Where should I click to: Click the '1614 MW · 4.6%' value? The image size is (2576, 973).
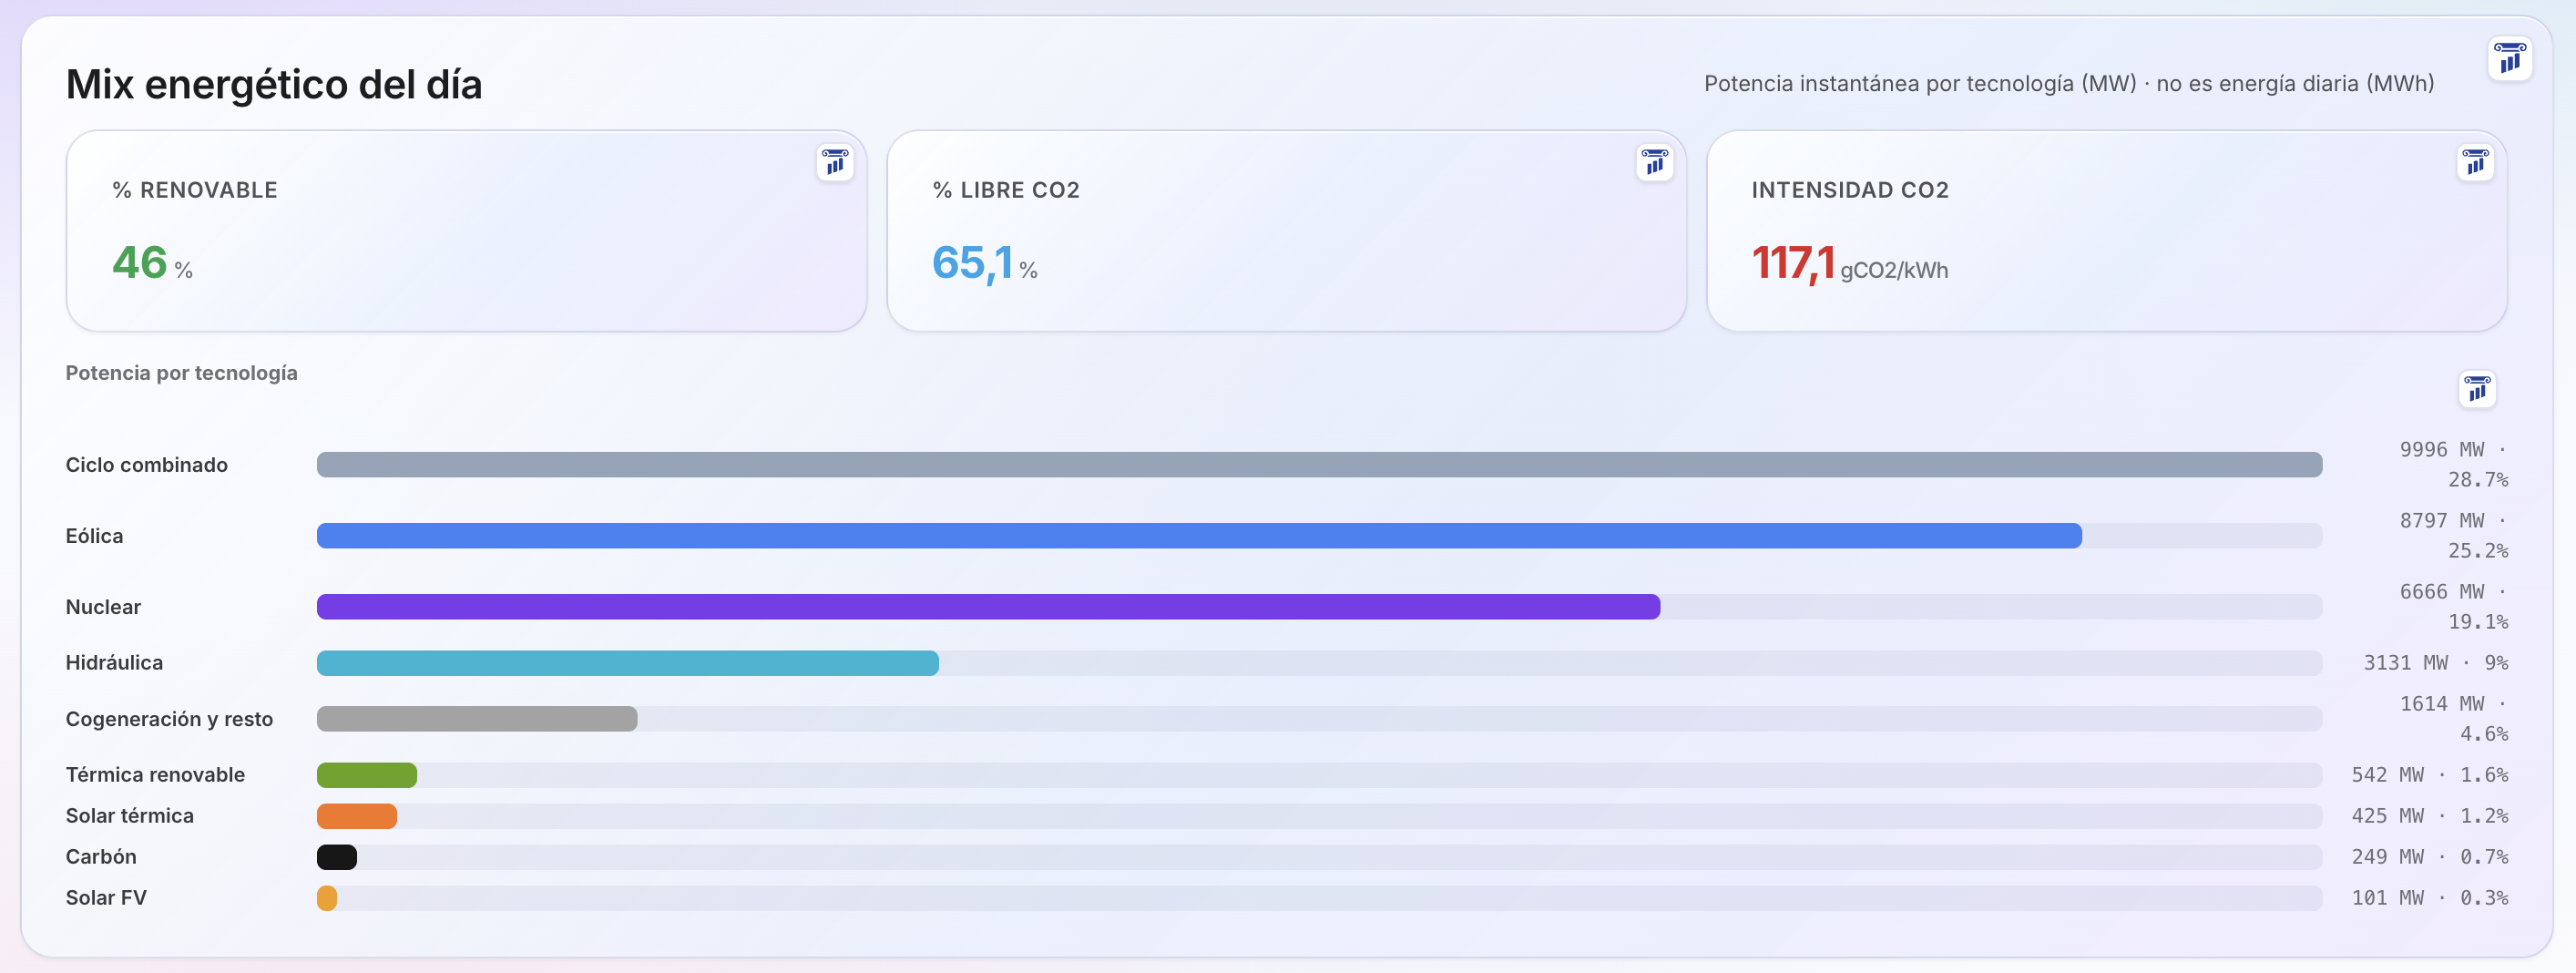2454,719
